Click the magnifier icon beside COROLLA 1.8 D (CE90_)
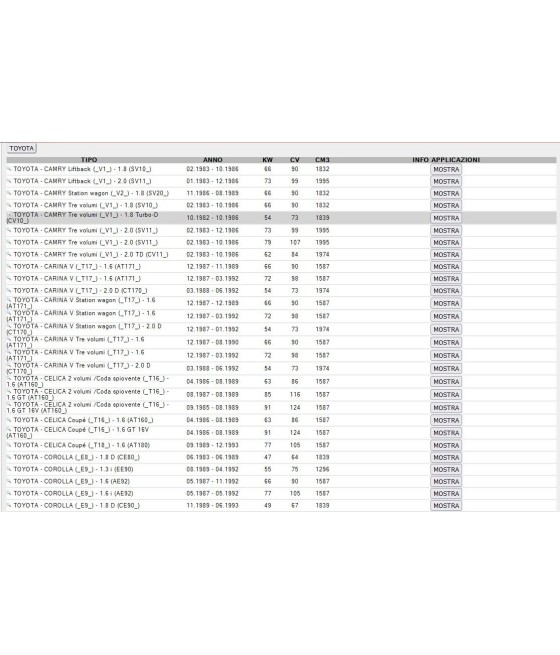The height and width of the screenshot is (655, 560). point(9,506)
